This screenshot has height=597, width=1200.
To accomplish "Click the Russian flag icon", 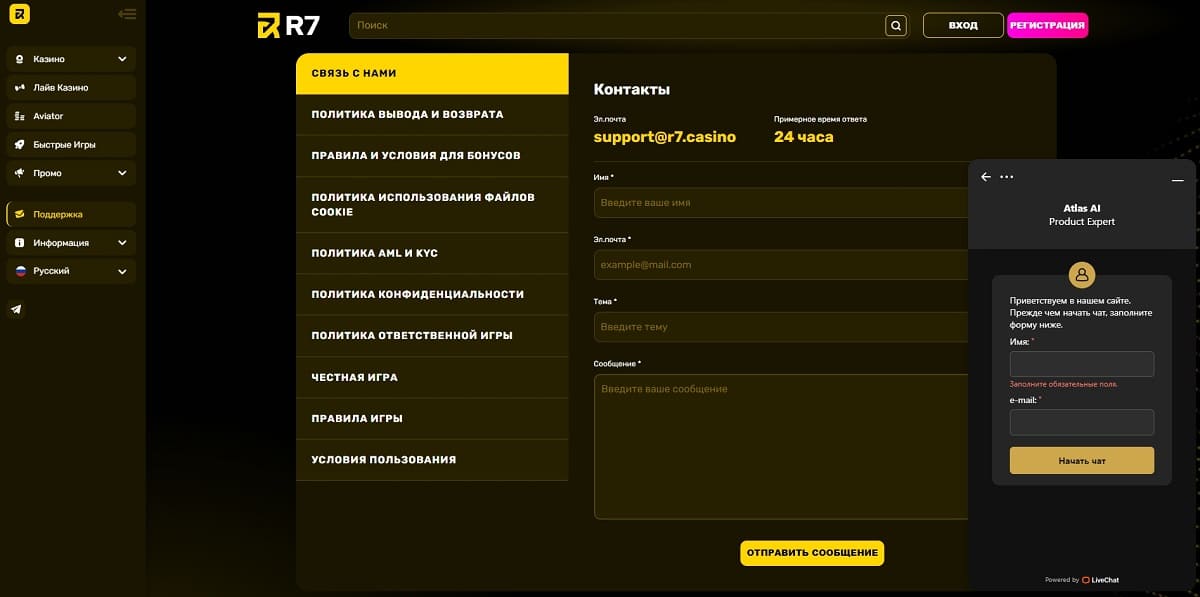I will pyautogui.click(x=19, y=271).
